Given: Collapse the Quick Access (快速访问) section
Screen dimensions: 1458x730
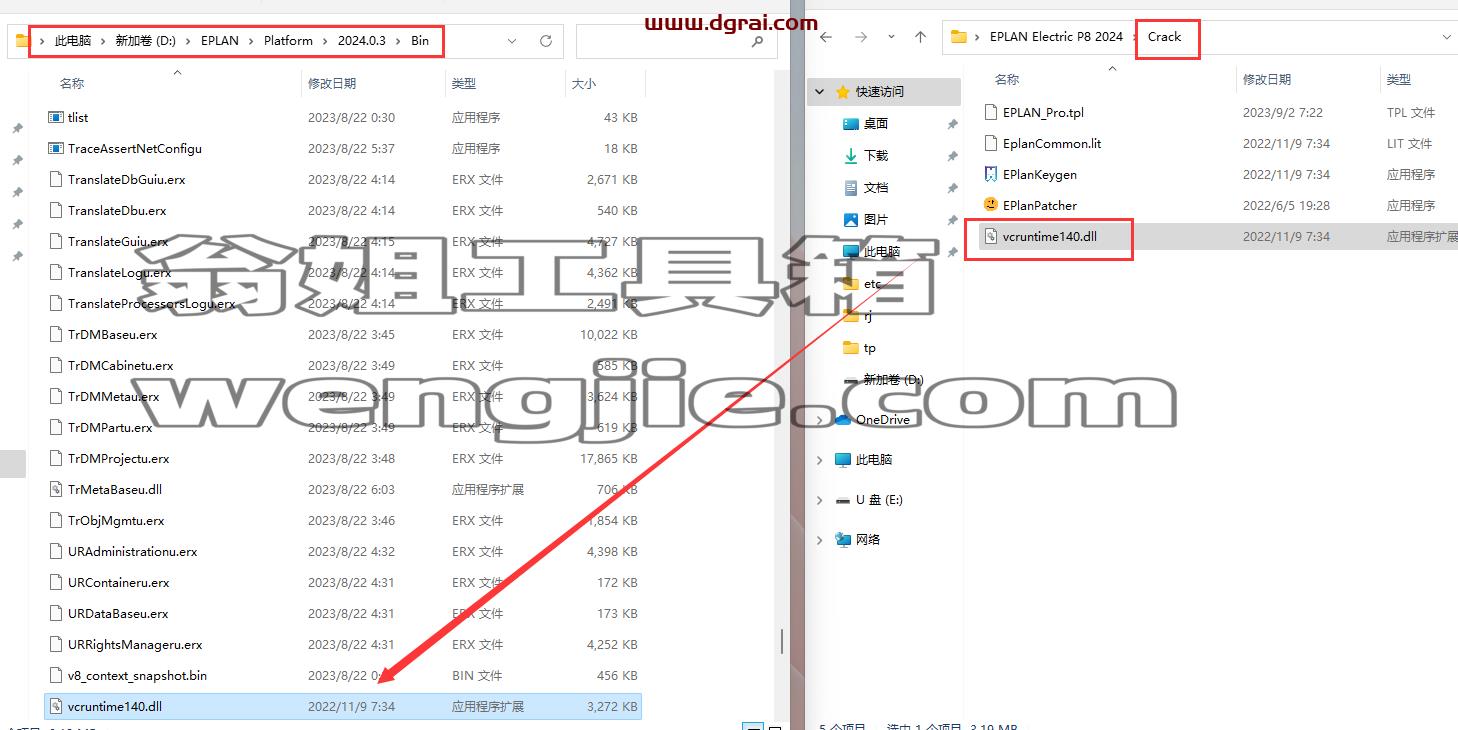Looking at the screenshot, I should click(820, 92).
